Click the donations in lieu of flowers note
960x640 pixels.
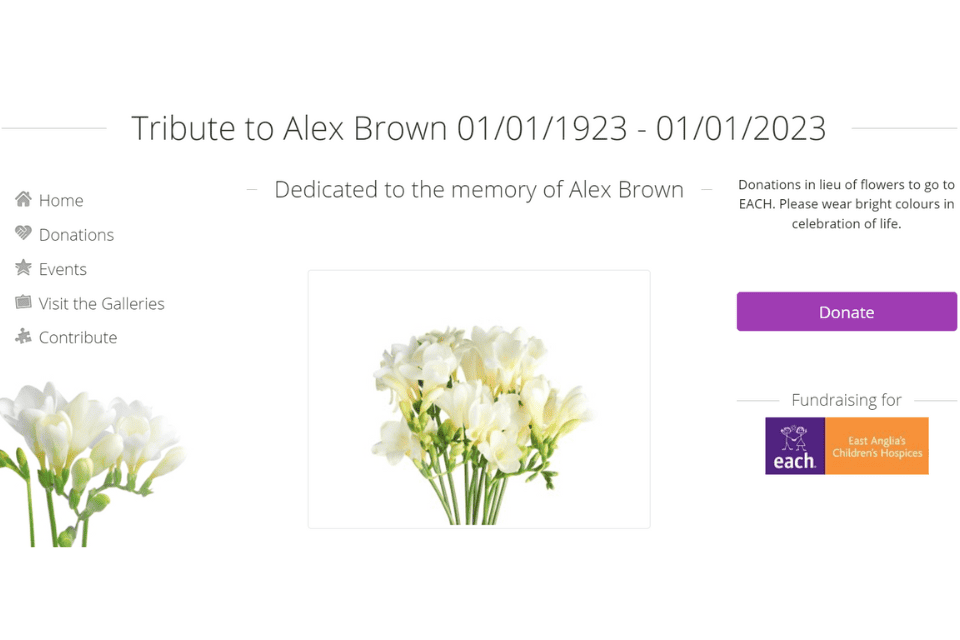click(846, 204)
